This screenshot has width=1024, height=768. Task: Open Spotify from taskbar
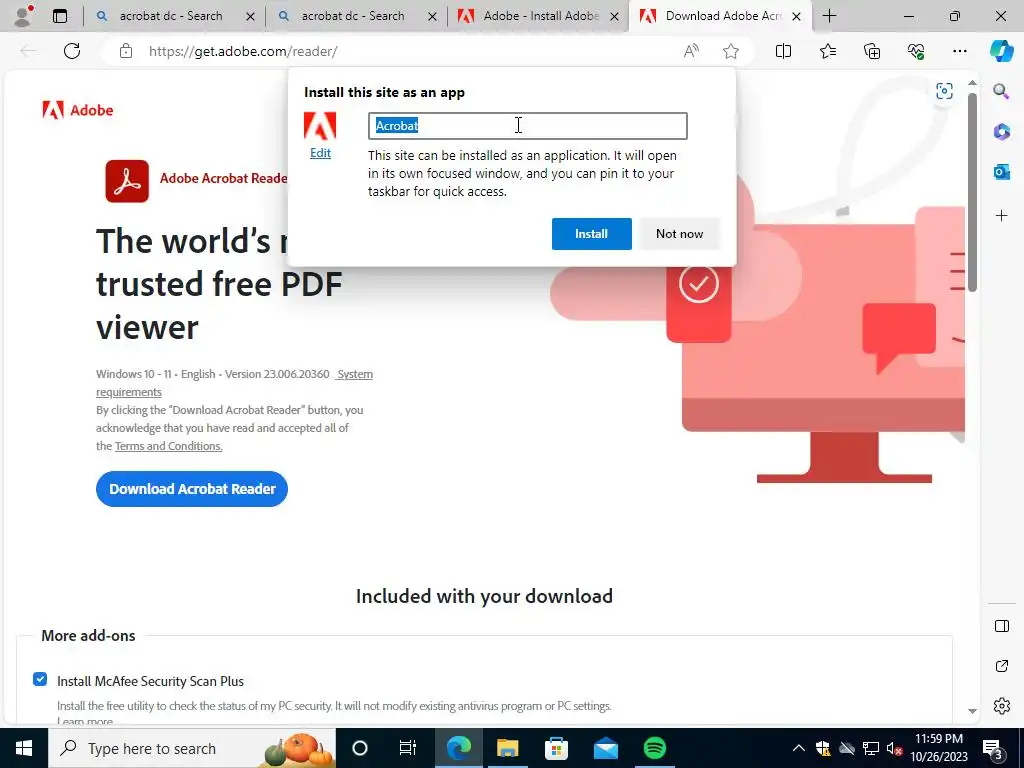(654, 748)
